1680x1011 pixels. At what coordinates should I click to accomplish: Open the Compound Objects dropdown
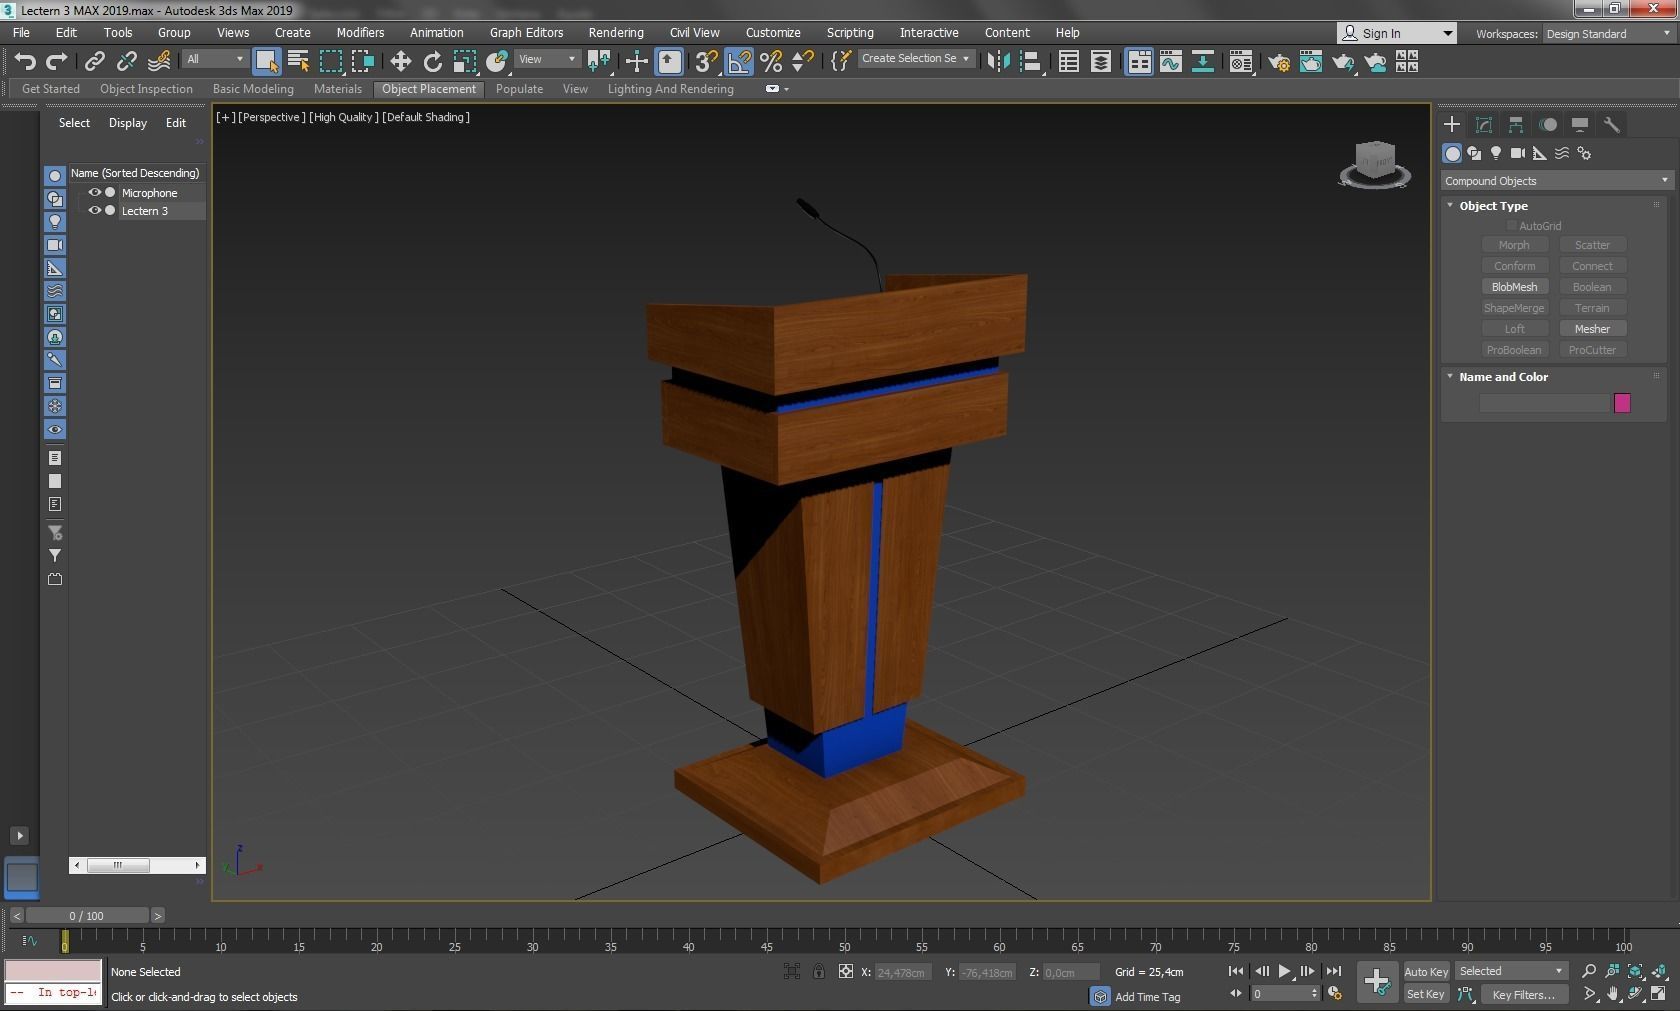(1556, 181)
